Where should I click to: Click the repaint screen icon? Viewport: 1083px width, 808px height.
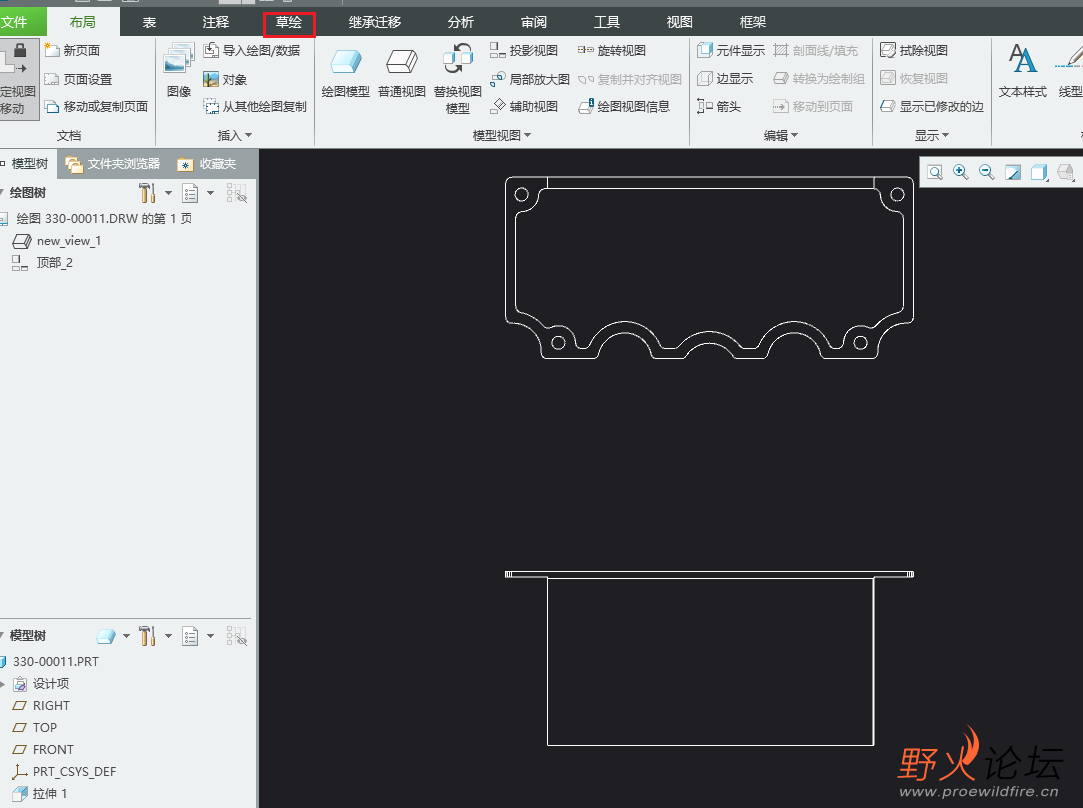click(x=1013, y=172)
